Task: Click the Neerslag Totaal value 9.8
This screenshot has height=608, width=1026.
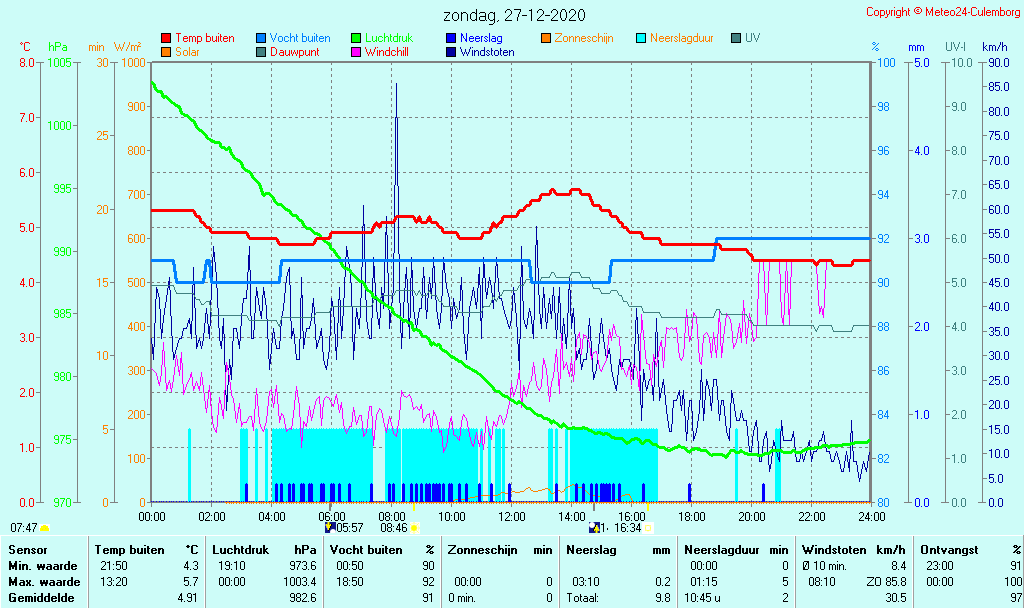Action: [662, 598]
